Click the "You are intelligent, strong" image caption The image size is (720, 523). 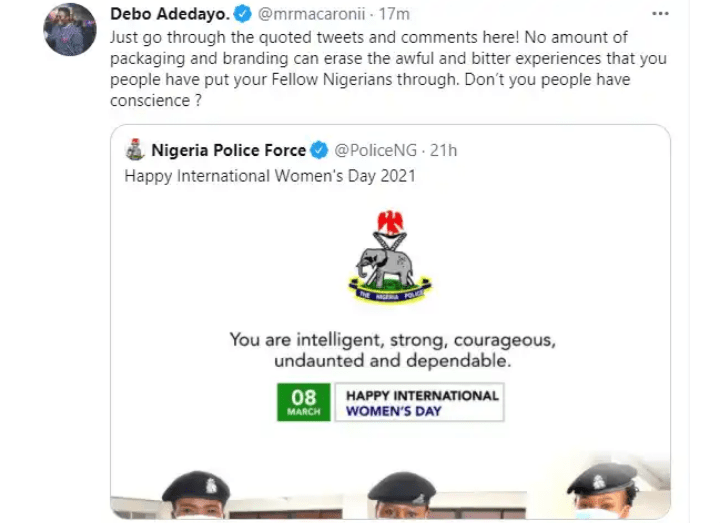390,348
